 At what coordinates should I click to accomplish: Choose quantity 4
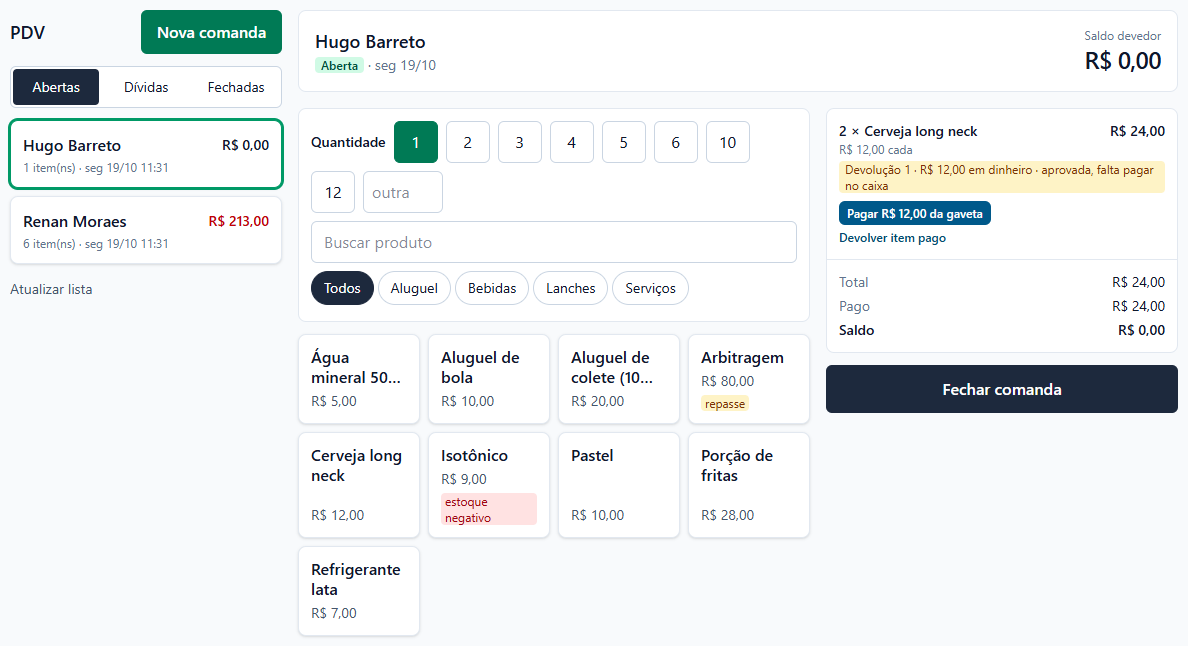click(x=572, y=142)
